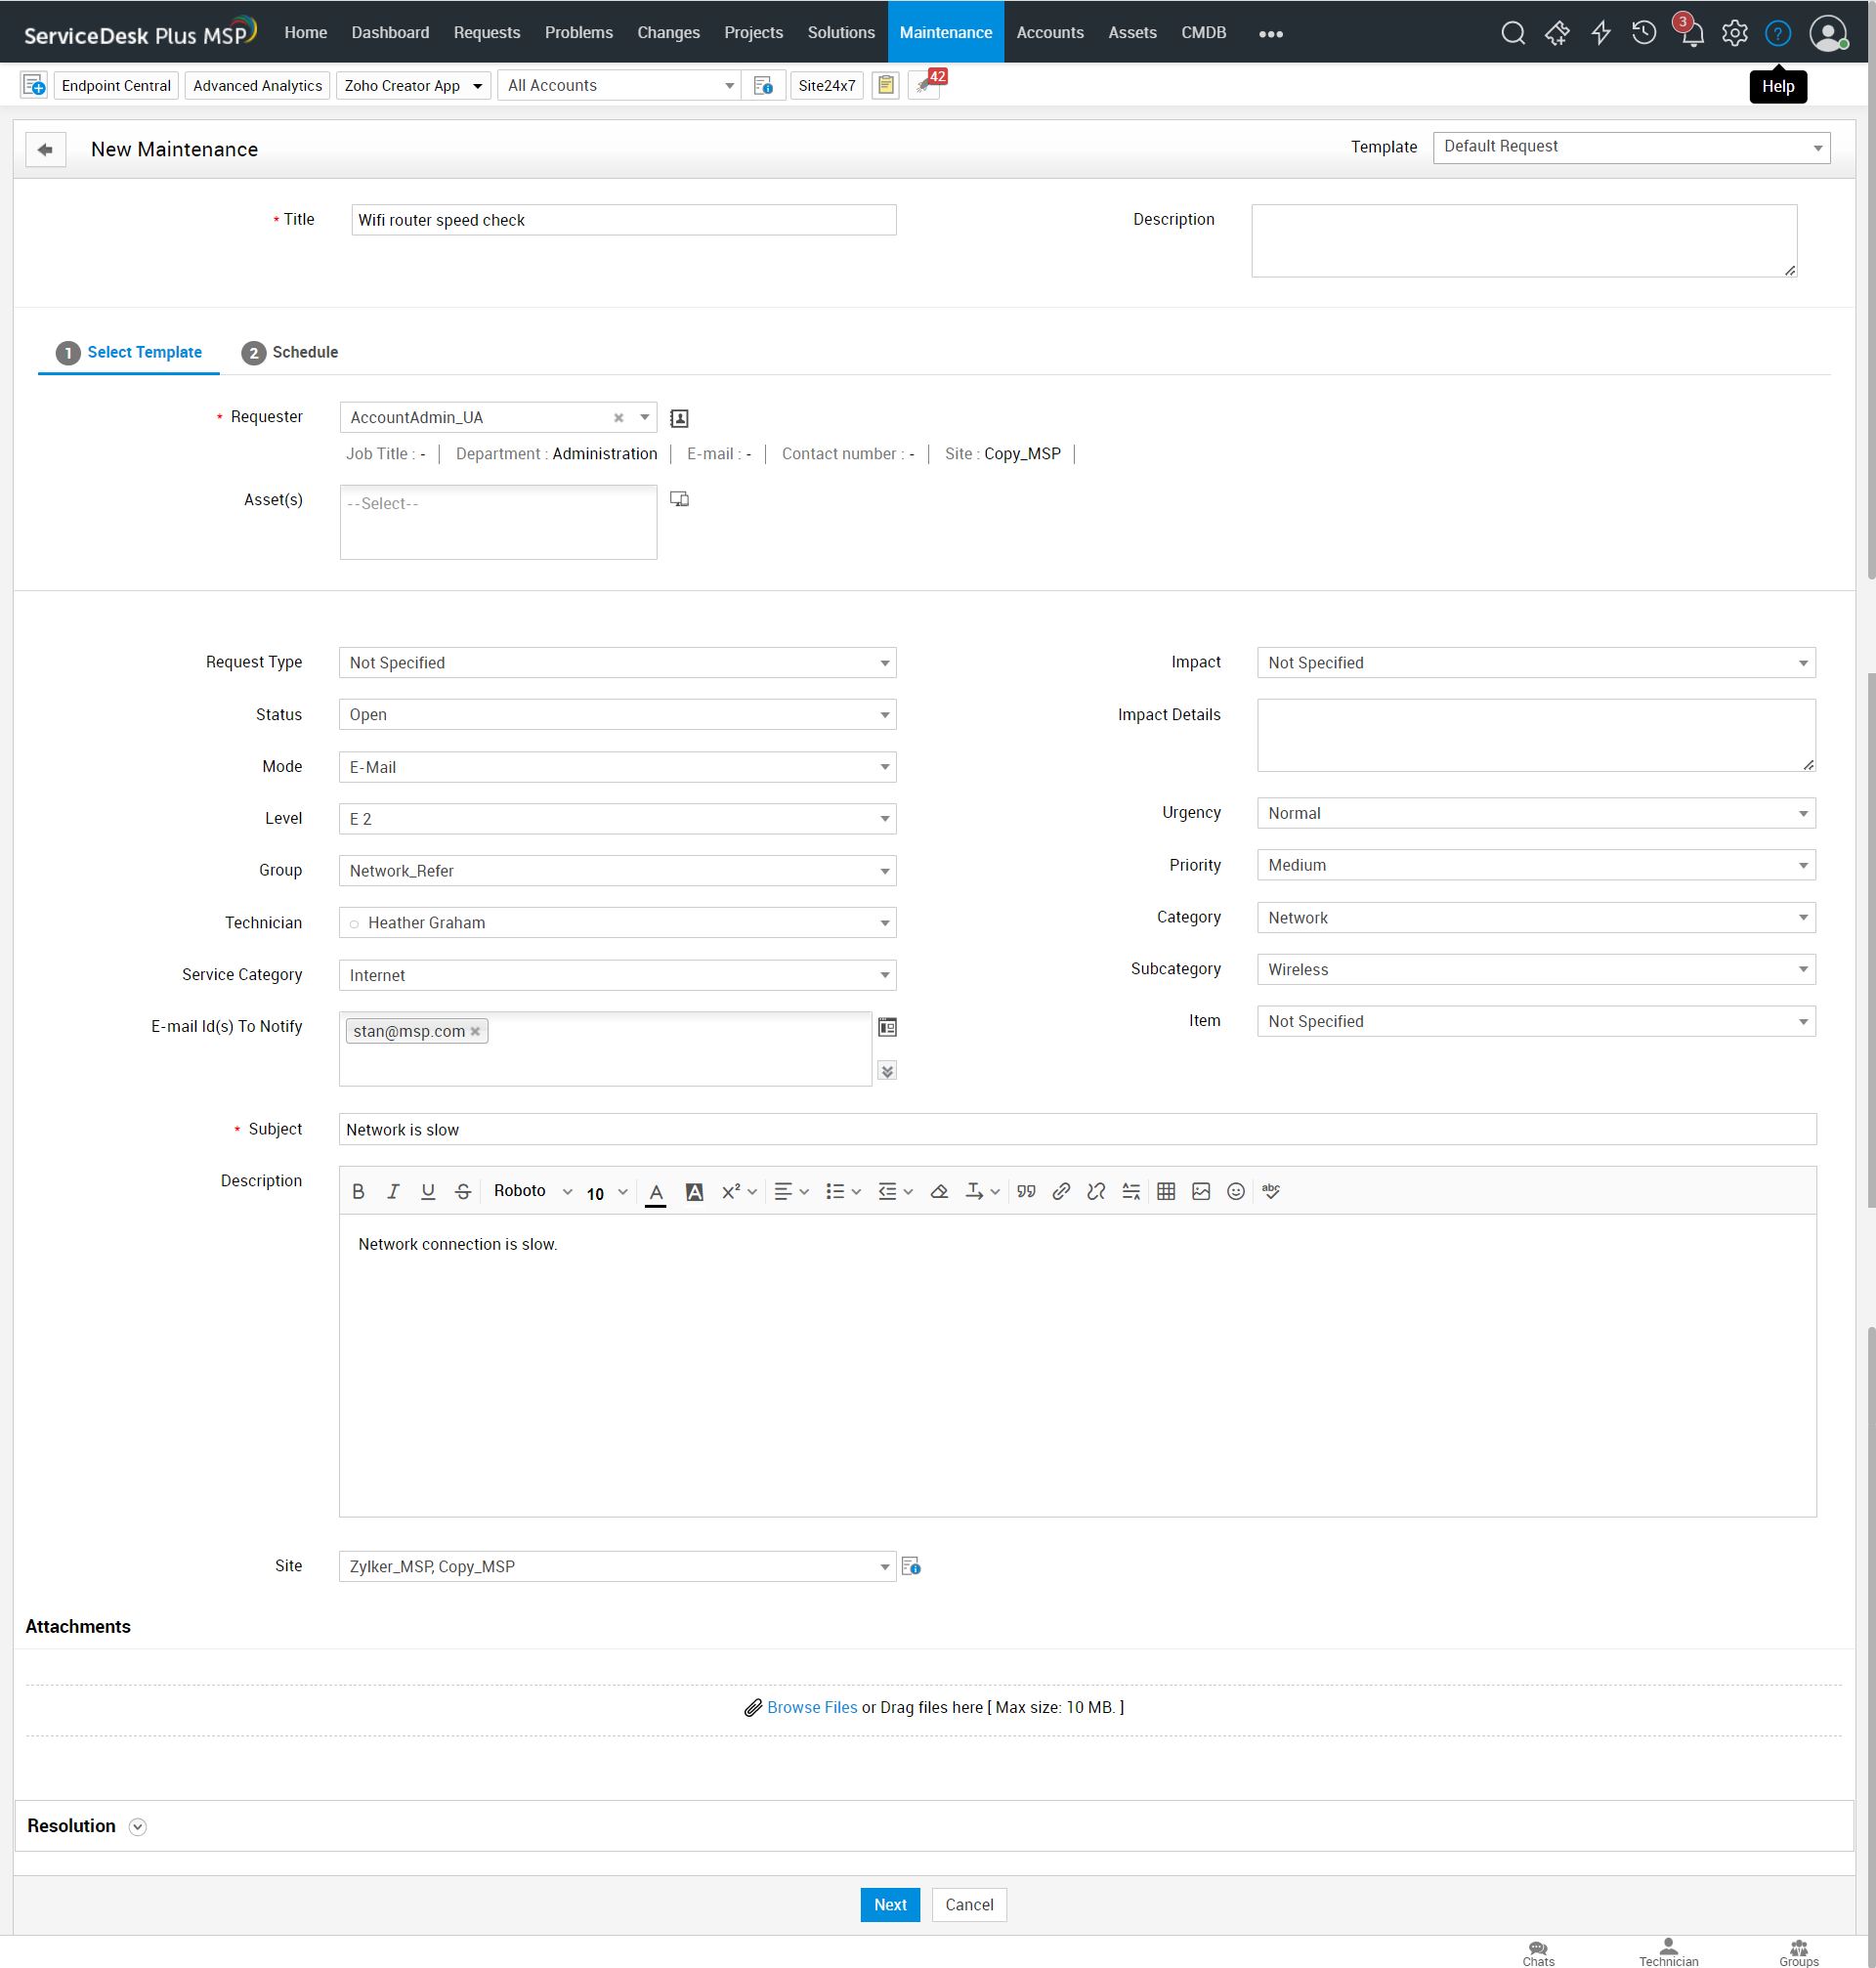The height and width of the screenshot is (1968, 1876).
Task: Click the insert link icon
Action: [1061, 1191]
